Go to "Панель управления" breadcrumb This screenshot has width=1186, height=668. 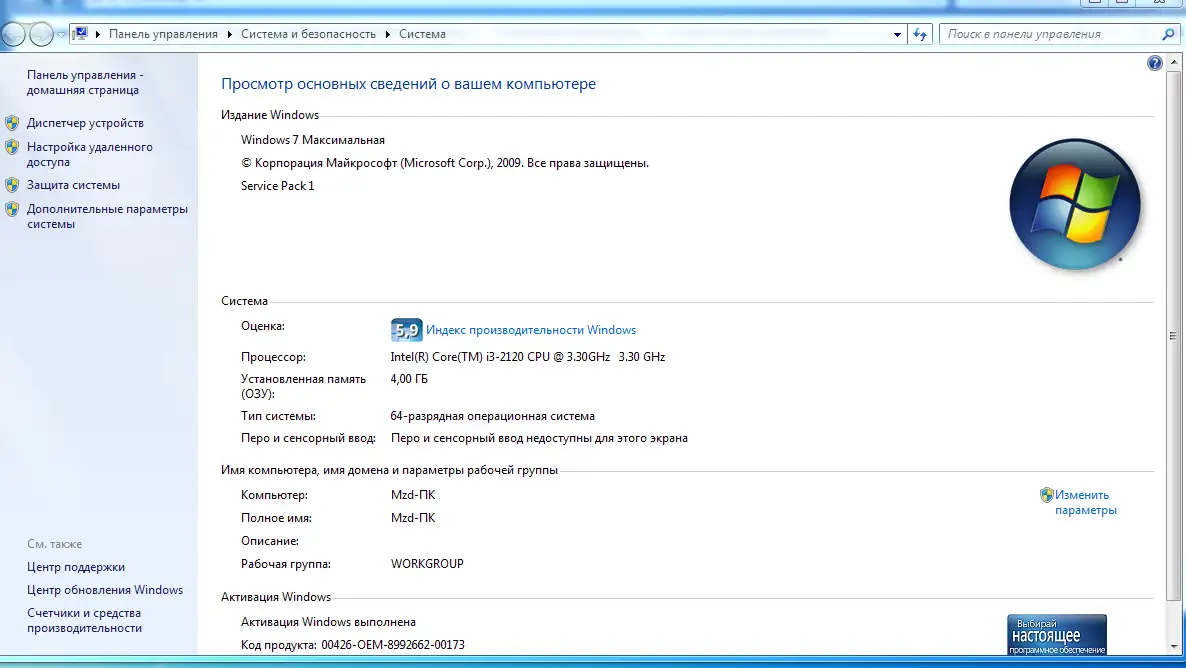pos(163,34)
